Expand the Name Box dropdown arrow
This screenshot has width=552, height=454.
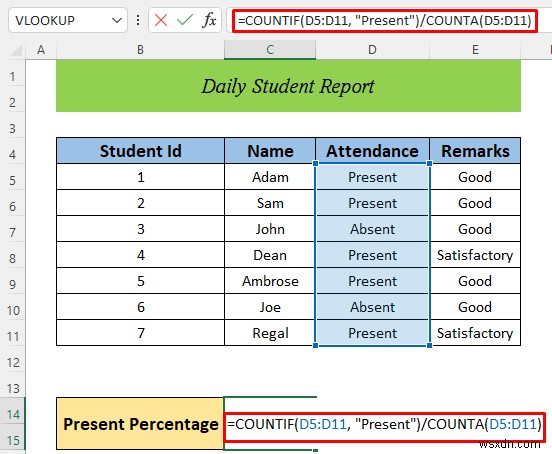[117, 20]
